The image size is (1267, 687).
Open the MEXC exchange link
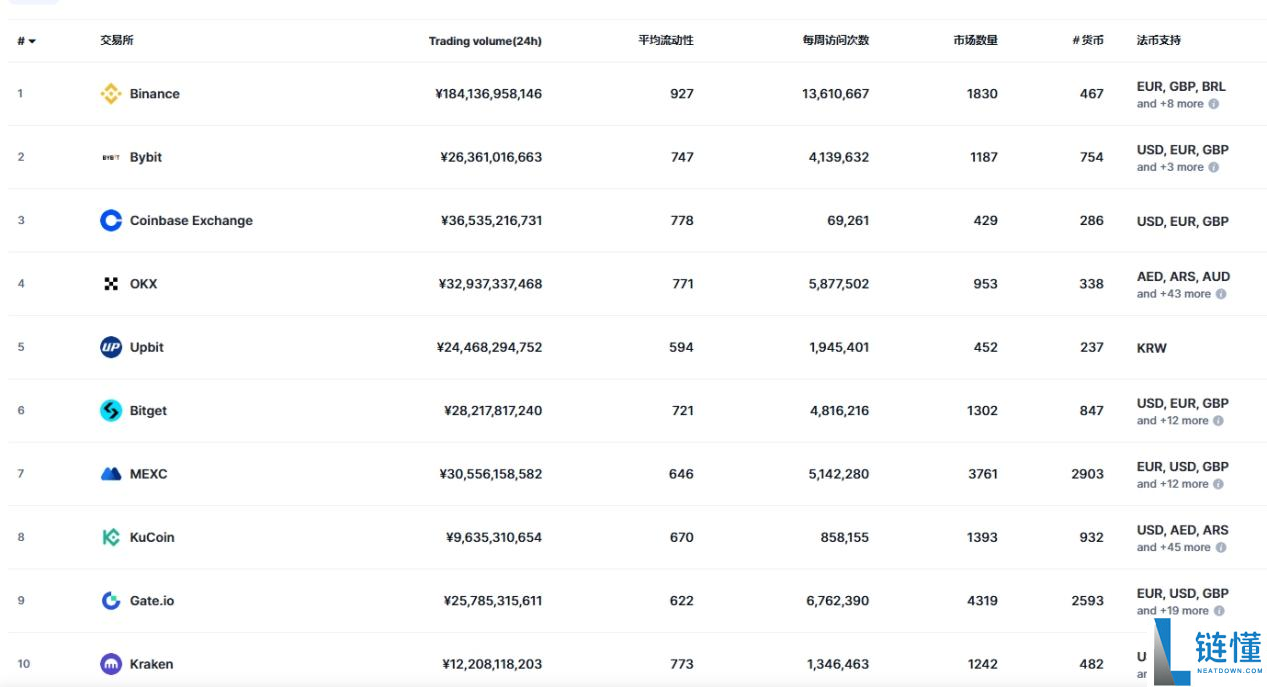148,474
